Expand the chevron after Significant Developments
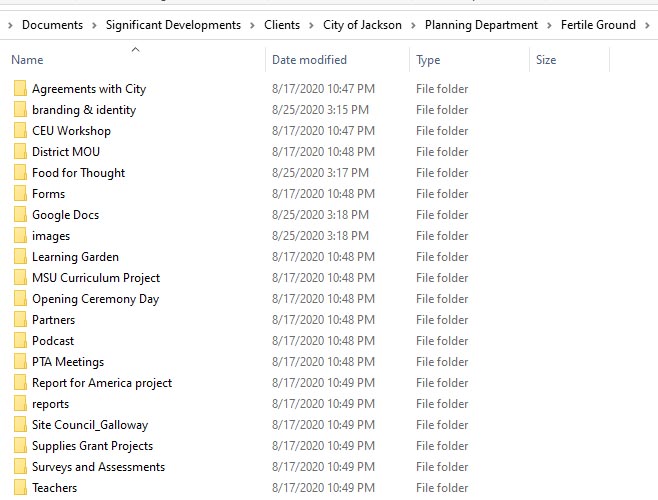 pyautogui.click(x=252, y=26)
